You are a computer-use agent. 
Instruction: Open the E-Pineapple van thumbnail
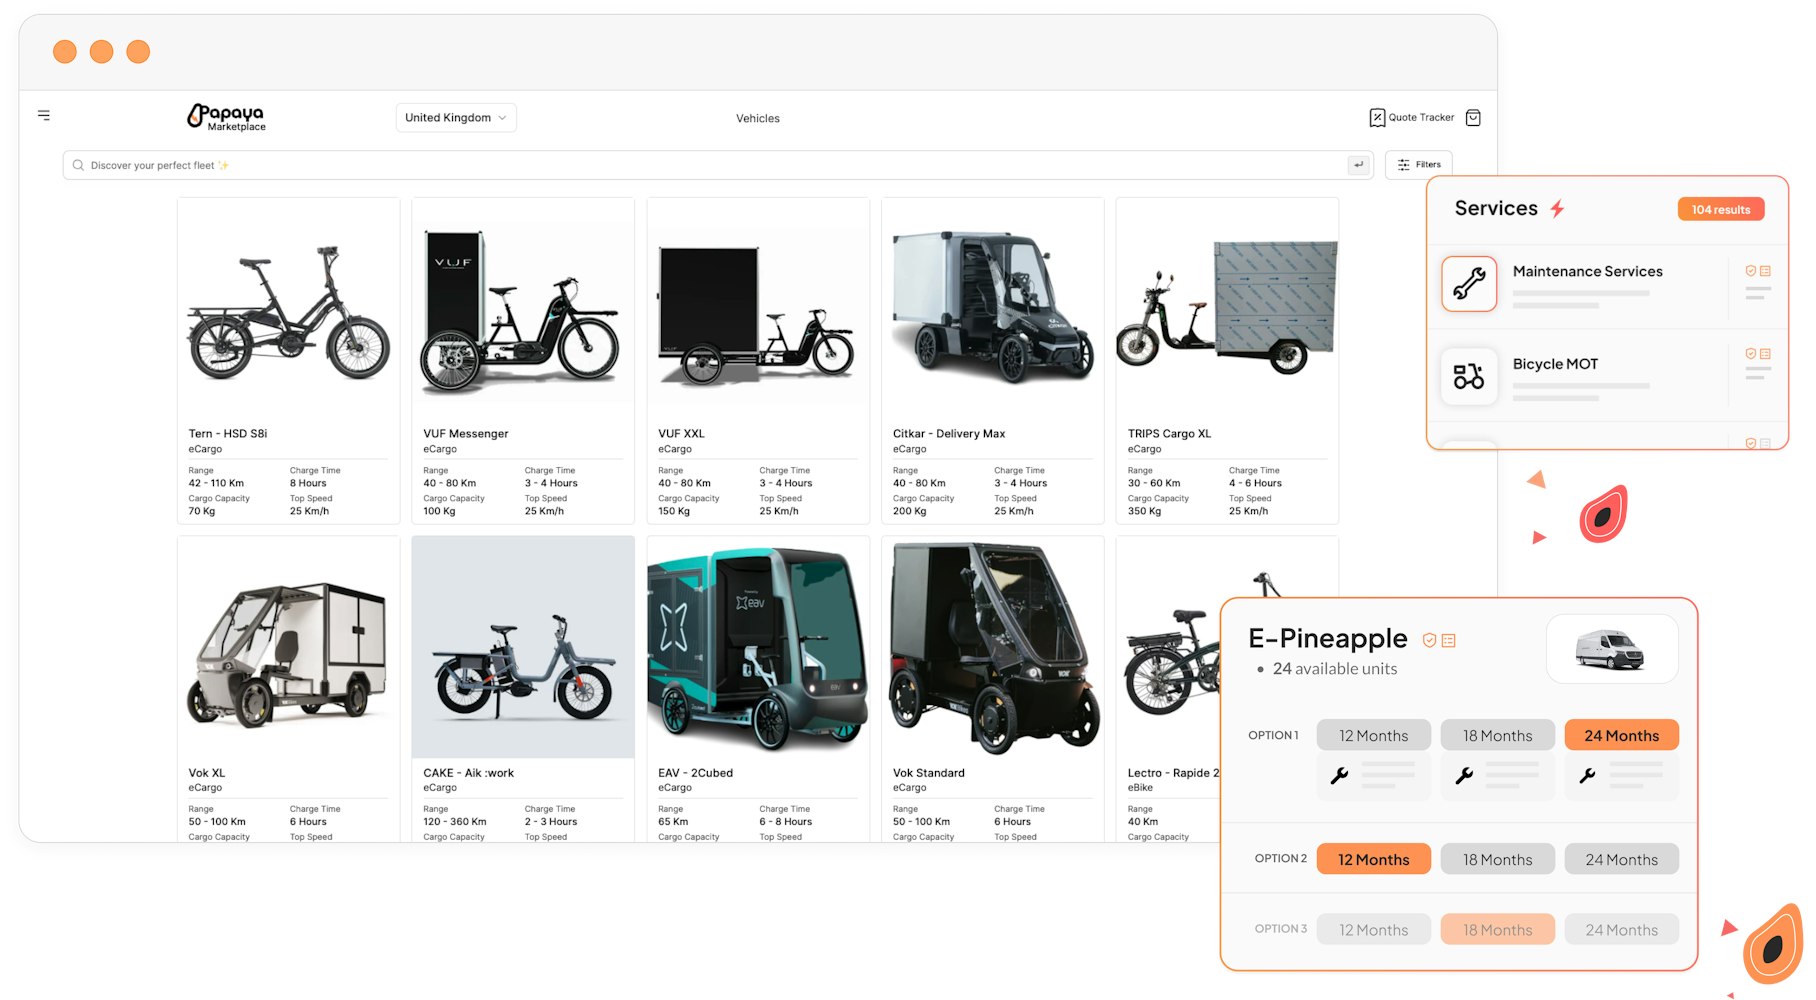pos(1612,649)
